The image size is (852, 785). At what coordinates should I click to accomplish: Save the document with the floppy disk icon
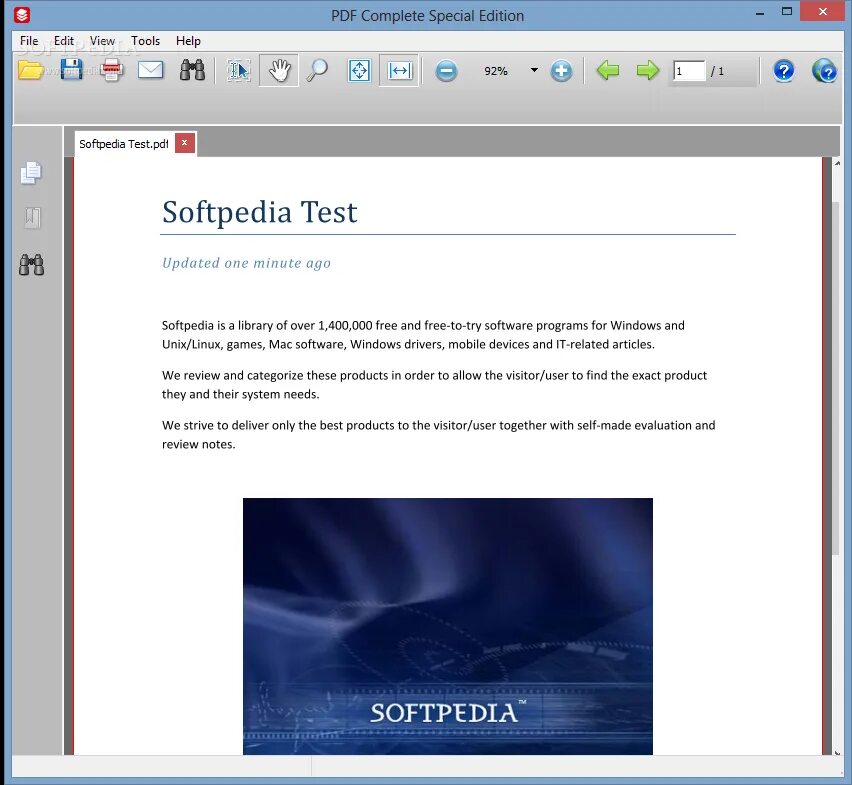click(71, 70)
